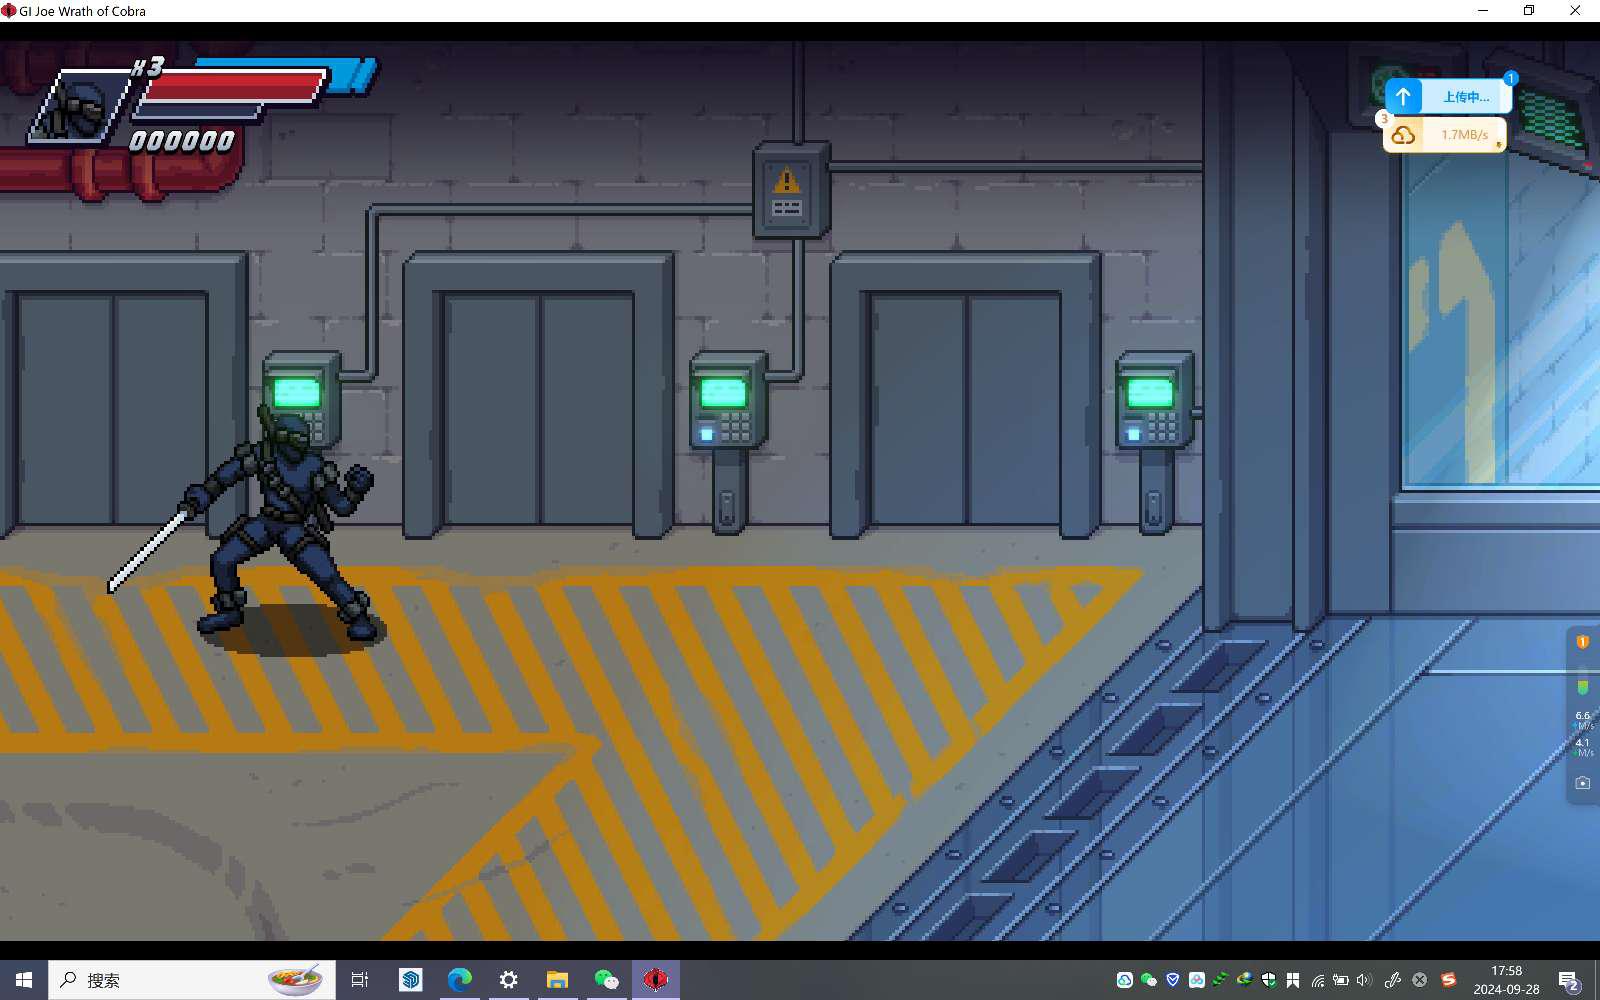This screenshot has width=1600, height=1000.
Task: Click the red health bar
Action: (232, 87)
